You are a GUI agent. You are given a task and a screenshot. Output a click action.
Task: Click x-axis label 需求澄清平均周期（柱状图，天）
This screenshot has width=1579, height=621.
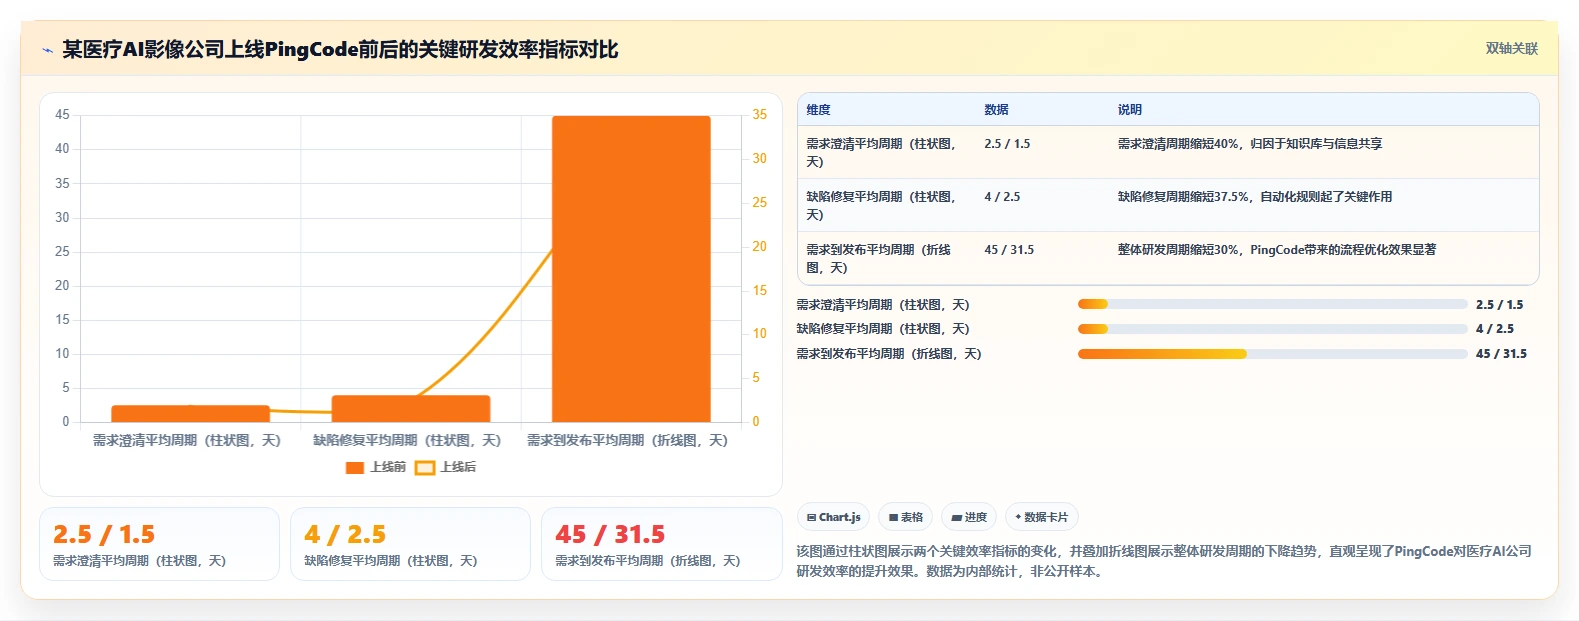point(187,440)
